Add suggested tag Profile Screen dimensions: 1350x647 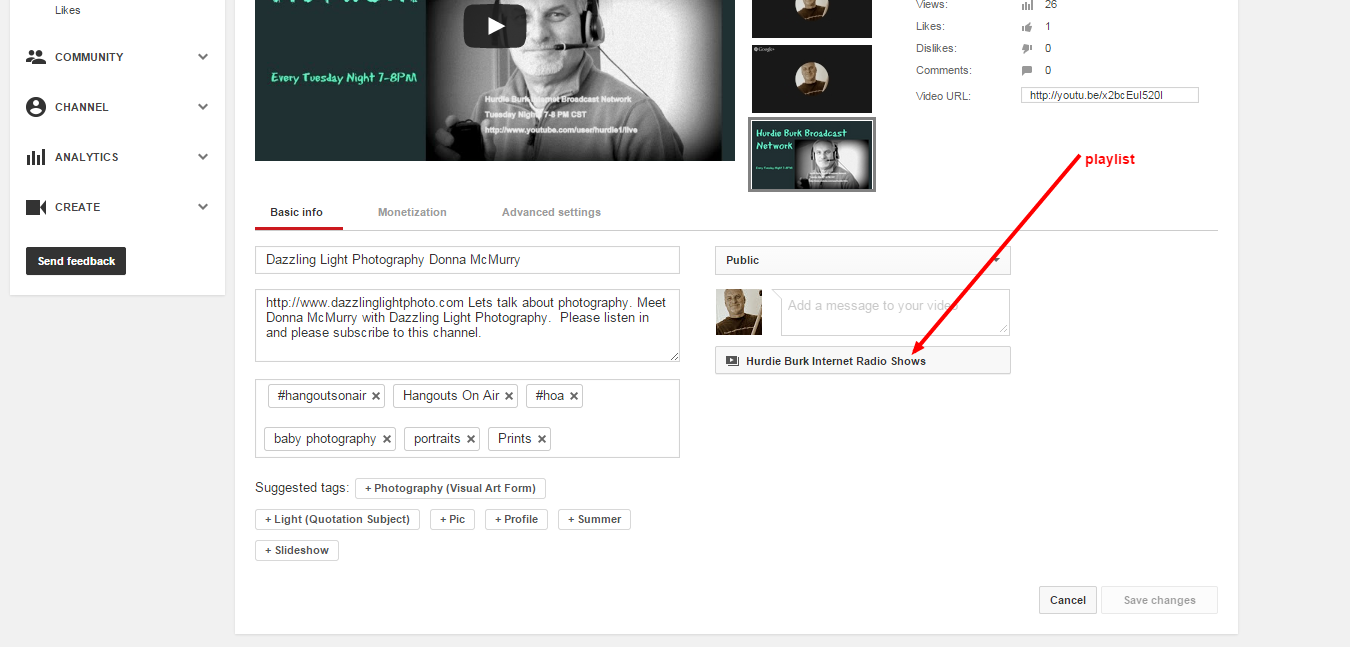pos(516,519)
